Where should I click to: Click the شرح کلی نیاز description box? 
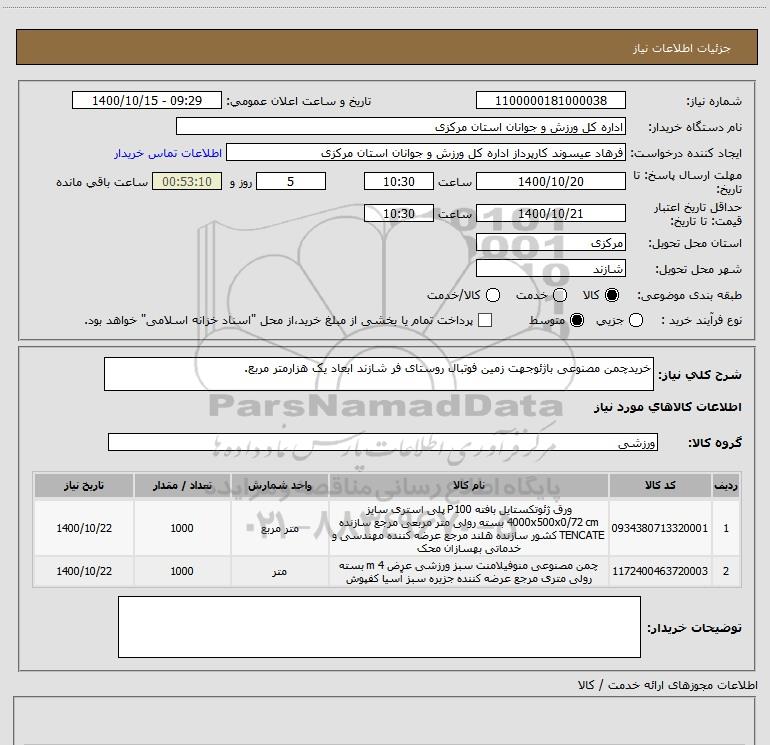379,374
